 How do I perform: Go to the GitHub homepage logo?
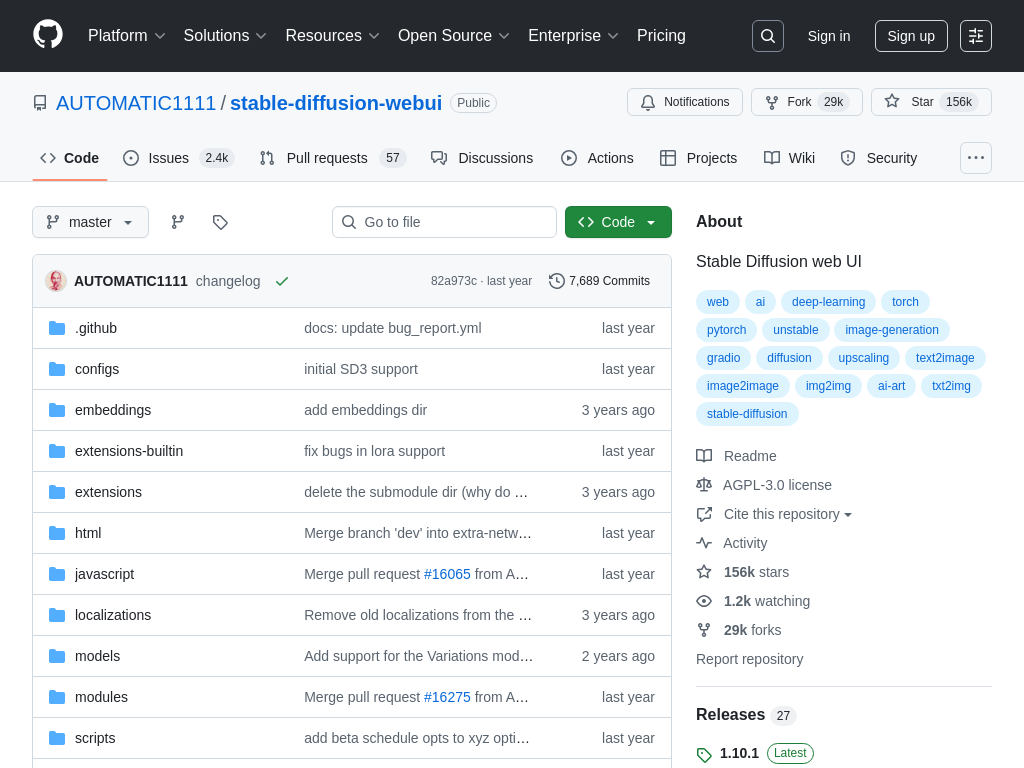(48, 35)
